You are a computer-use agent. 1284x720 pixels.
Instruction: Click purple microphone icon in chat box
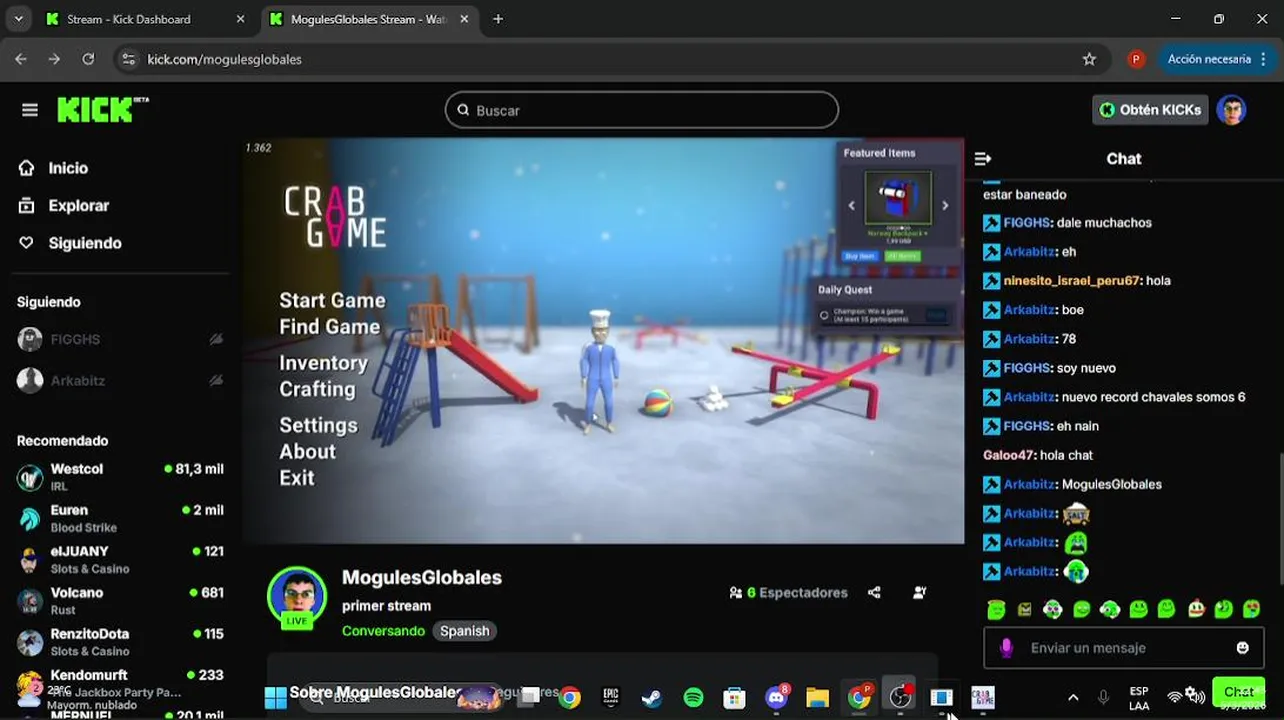coord(1006,648)
